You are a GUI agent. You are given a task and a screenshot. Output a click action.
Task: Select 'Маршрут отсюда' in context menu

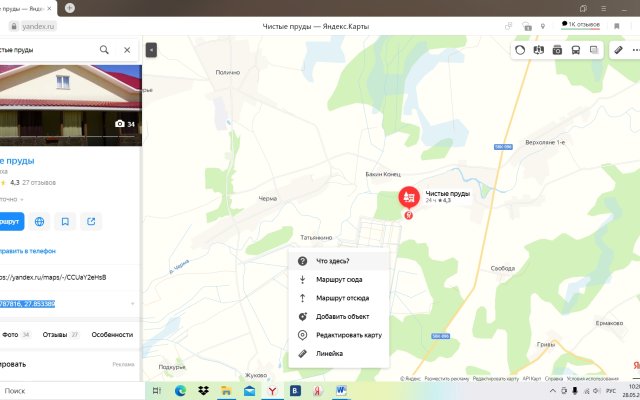(x=342, y=298)
